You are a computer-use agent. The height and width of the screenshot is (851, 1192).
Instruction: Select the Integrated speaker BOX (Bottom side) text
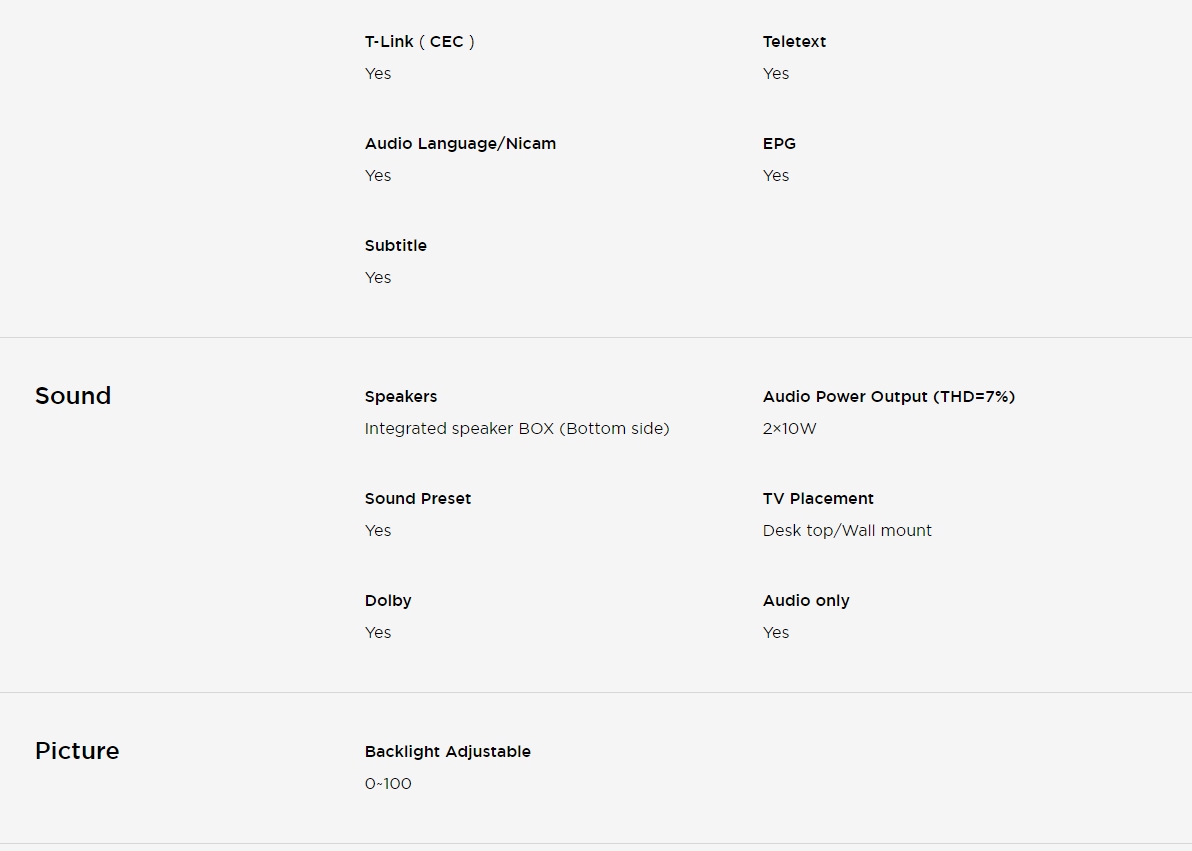point(516,429)
